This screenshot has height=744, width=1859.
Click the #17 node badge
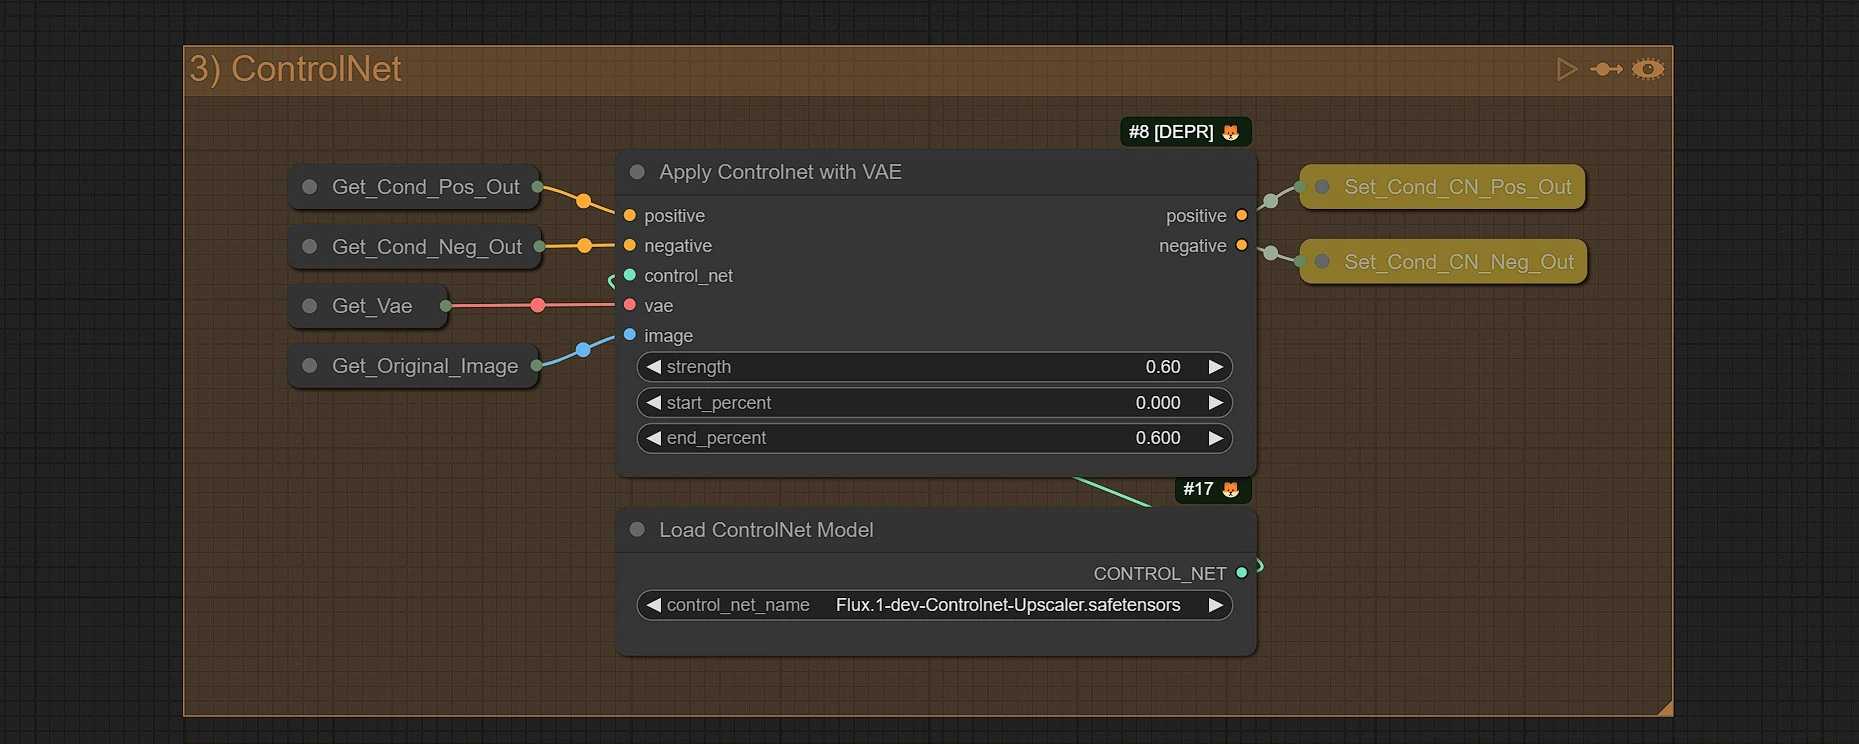tap(1212, 489)
